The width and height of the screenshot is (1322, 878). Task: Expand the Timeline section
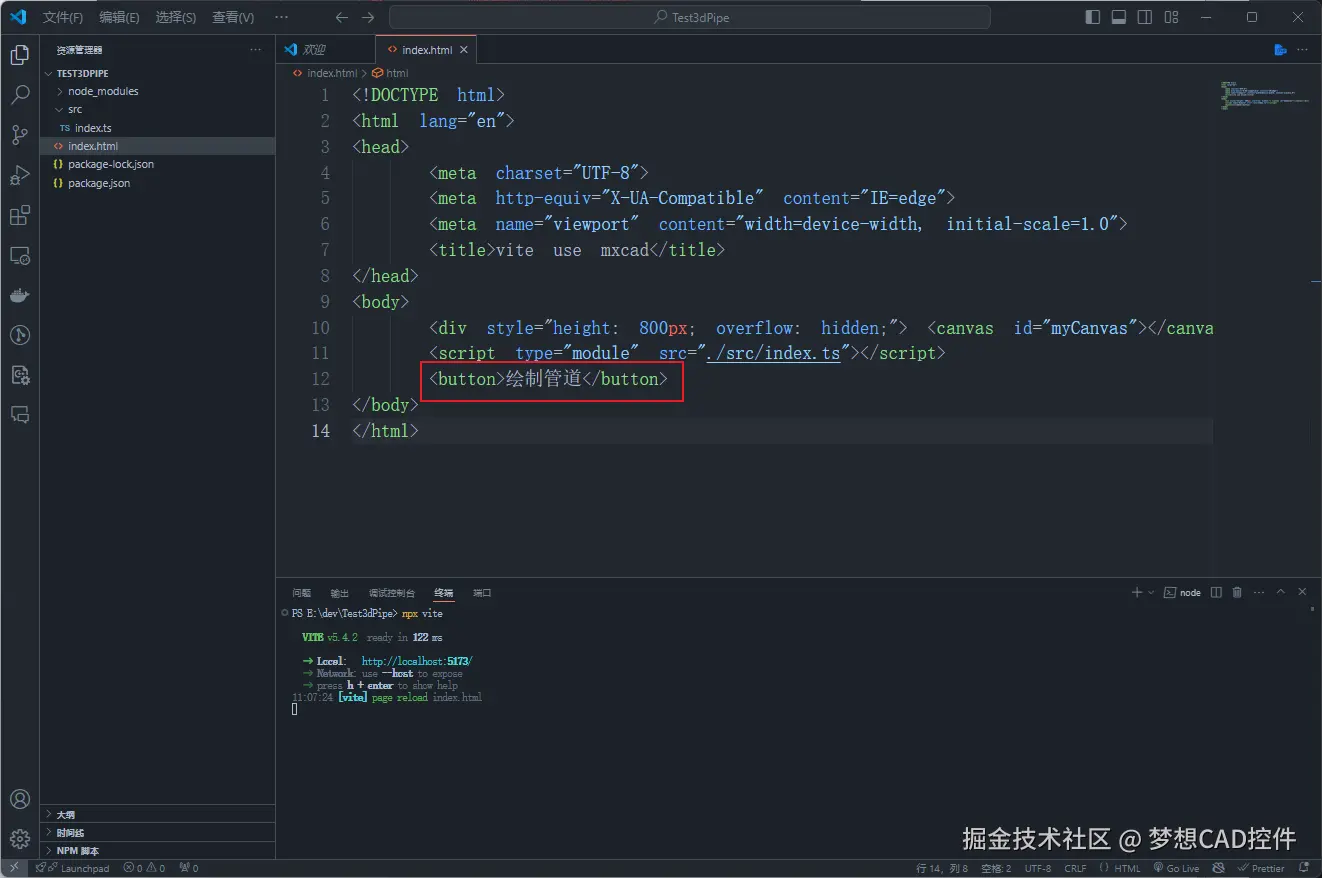pyautogui.click(x=157, y=832)
